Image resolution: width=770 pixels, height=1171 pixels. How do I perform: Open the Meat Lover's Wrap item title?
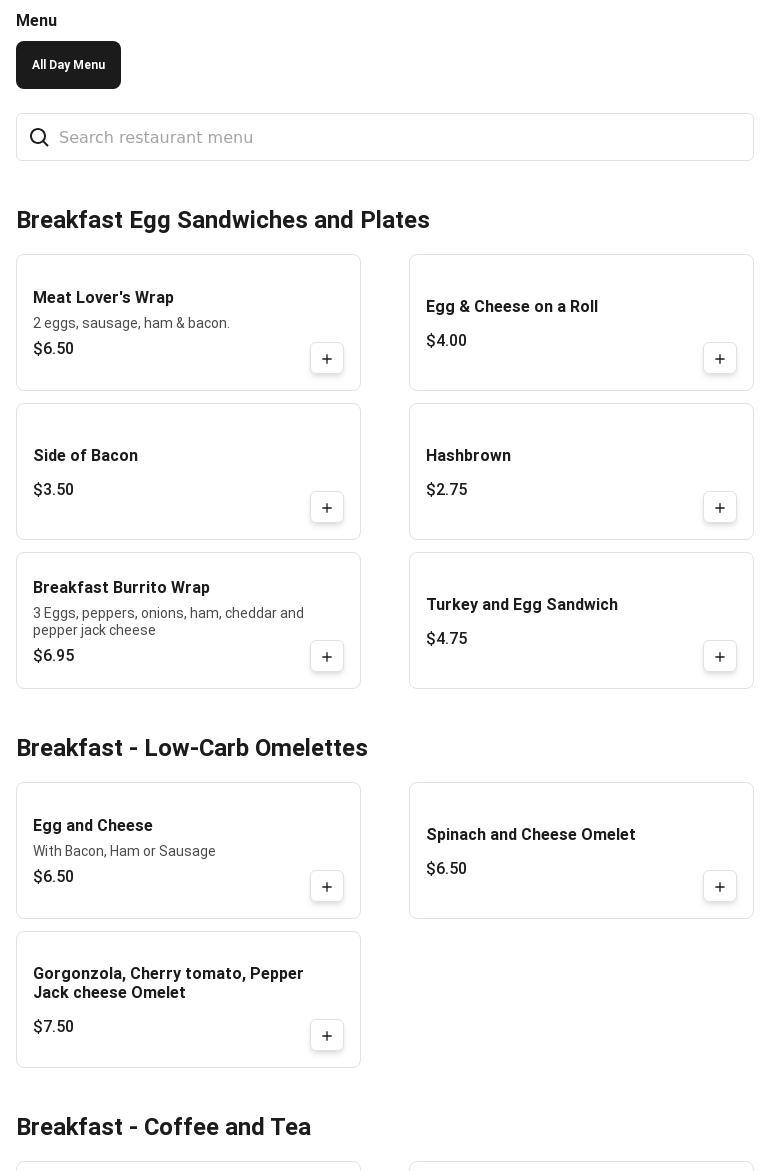[x=104, y=298]
